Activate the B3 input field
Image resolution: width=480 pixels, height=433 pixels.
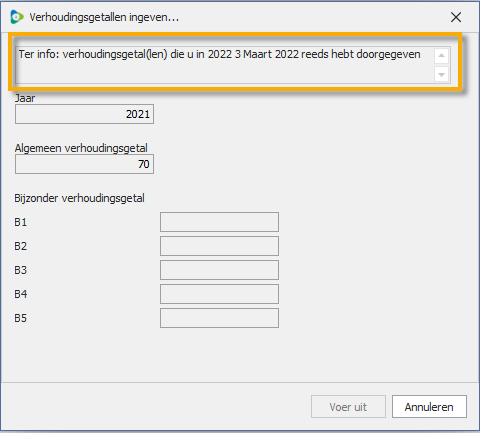coord(219,270)
